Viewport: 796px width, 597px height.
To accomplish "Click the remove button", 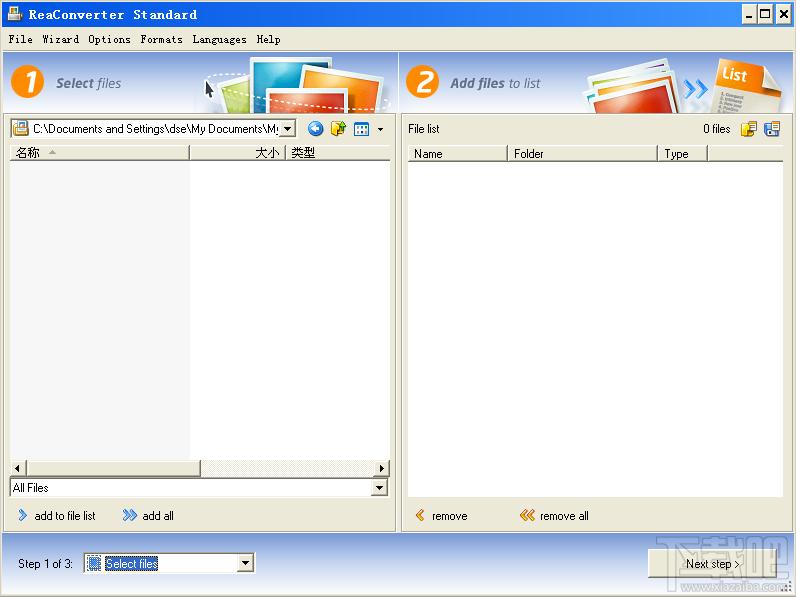I will (x=441, y=516).
